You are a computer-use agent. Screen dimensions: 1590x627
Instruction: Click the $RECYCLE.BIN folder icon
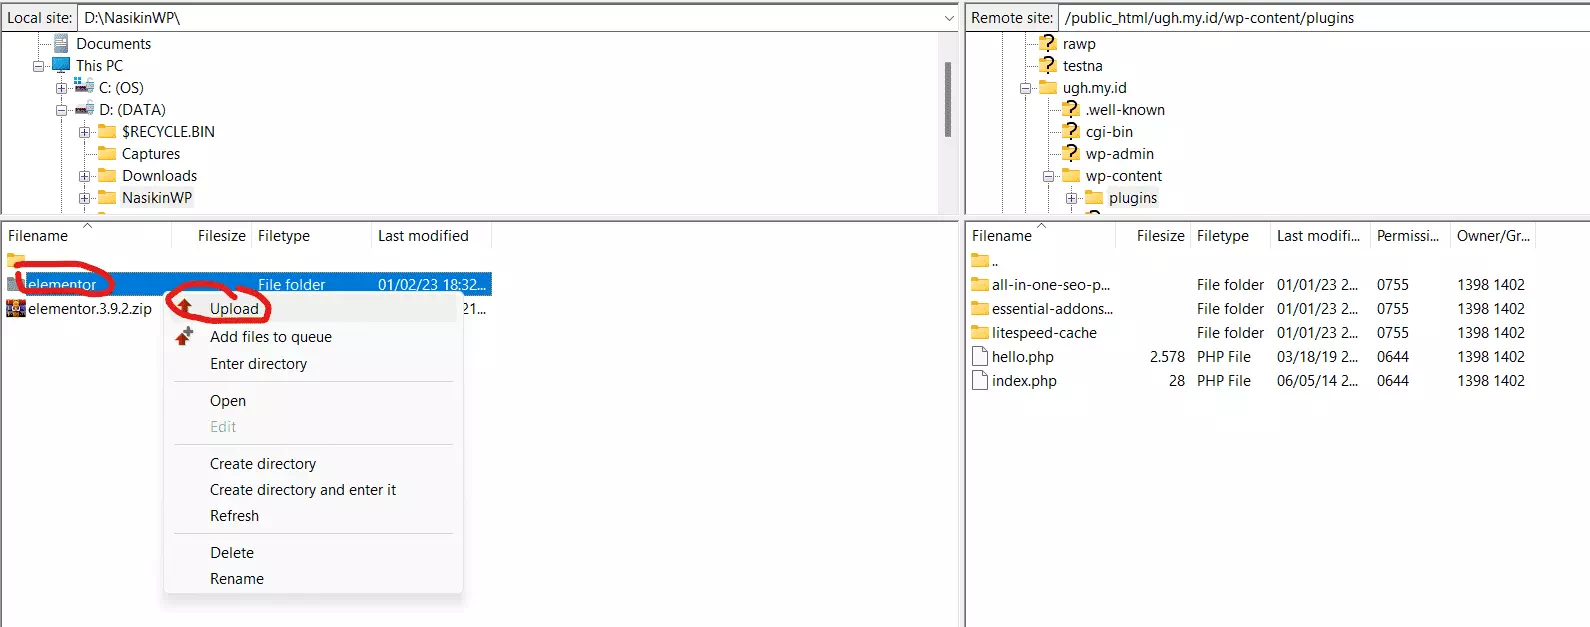(107, 131)
